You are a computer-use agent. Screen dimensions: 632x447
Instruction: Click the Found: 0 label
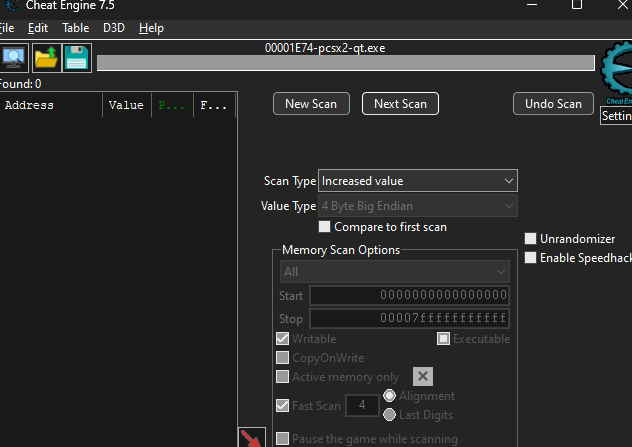[20, 84]
